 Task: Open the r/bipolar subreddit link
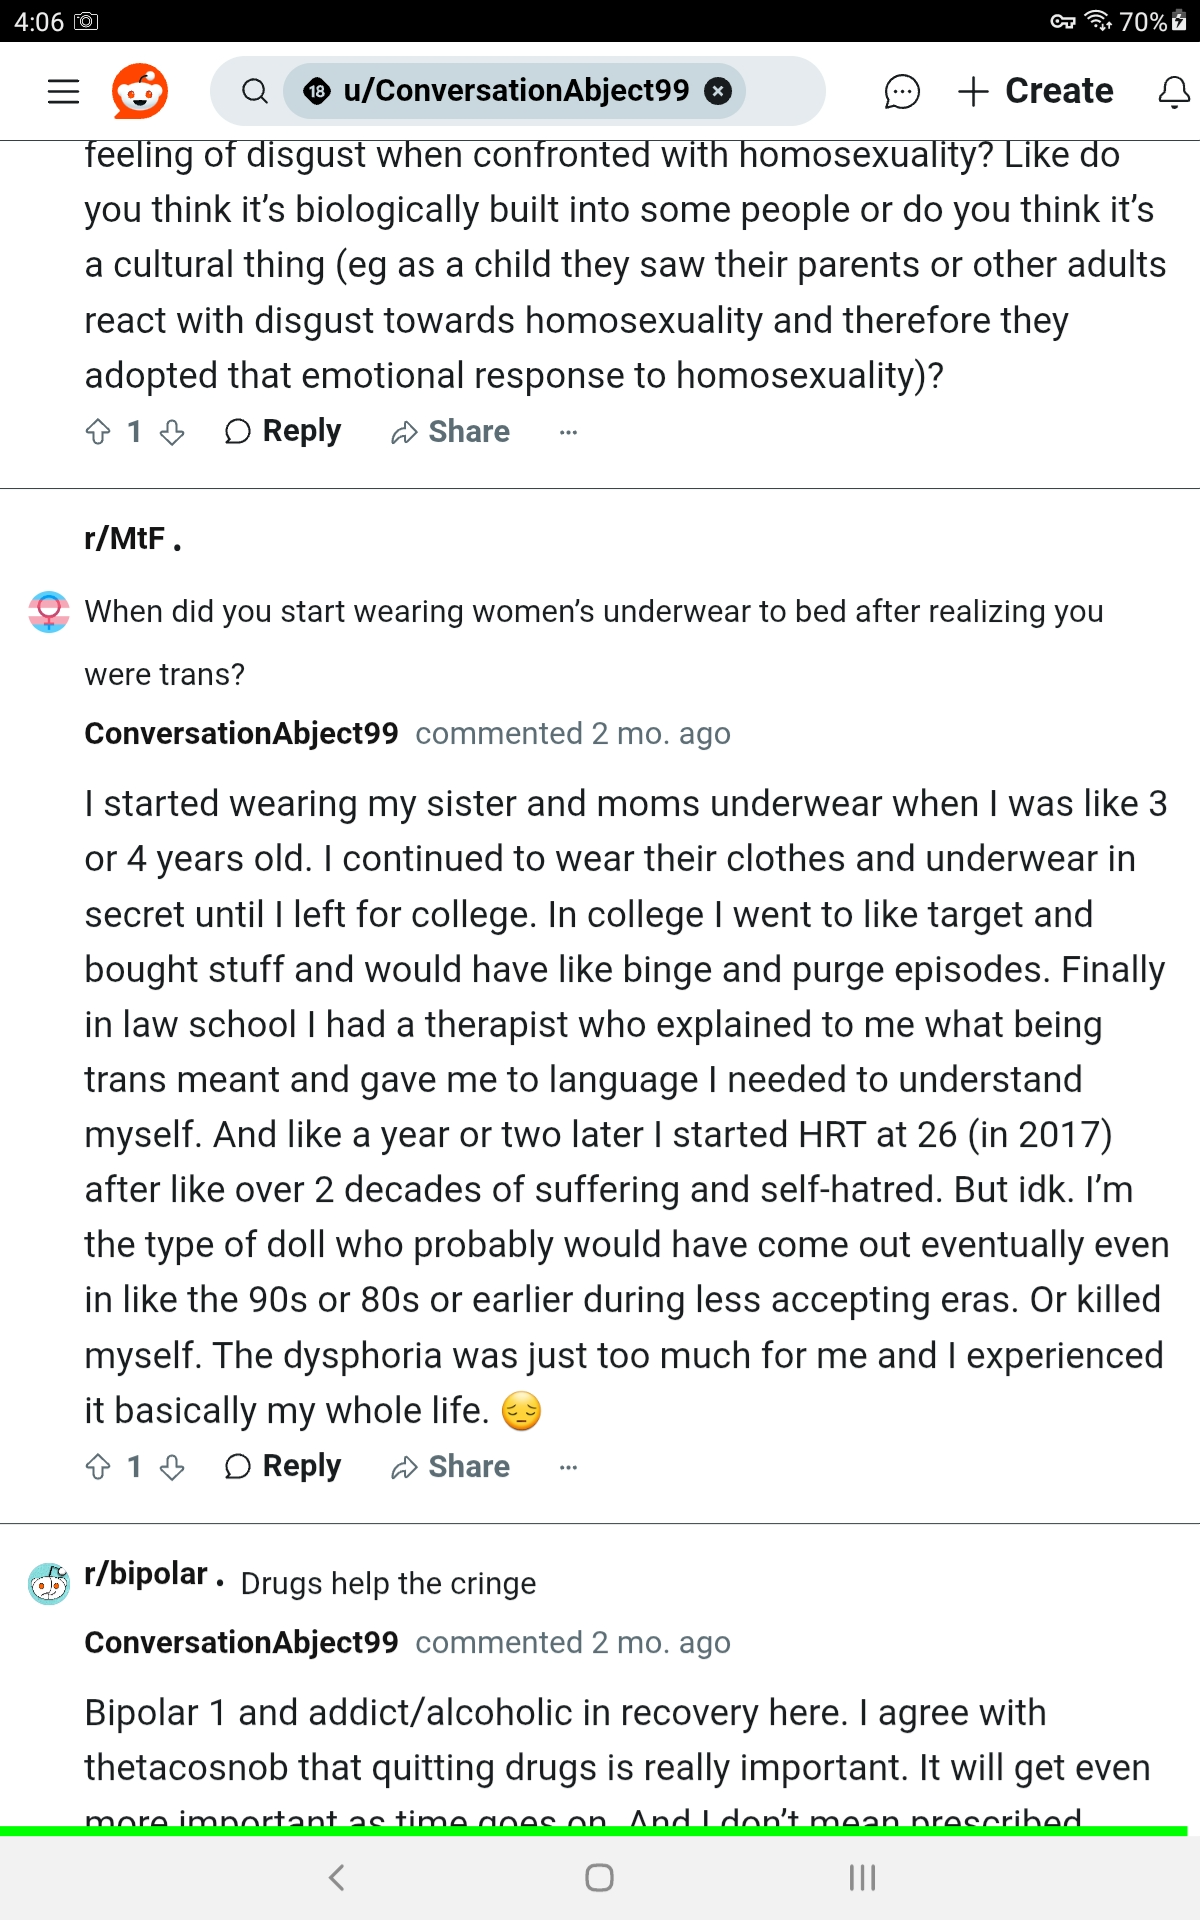[x=146, y=1574]
